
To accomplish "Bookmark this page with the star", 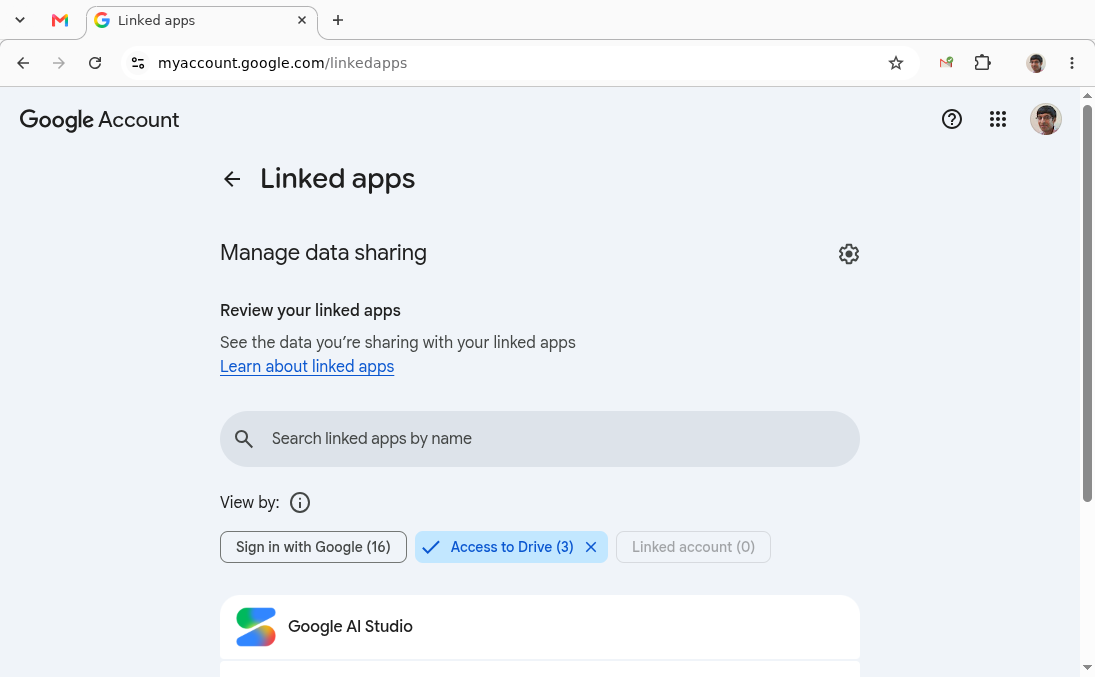I will (896, 63).
